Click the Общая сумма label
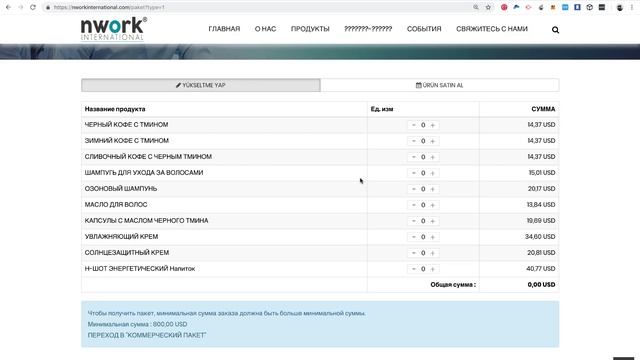640x360 pixels. click(x=453, y=284)
